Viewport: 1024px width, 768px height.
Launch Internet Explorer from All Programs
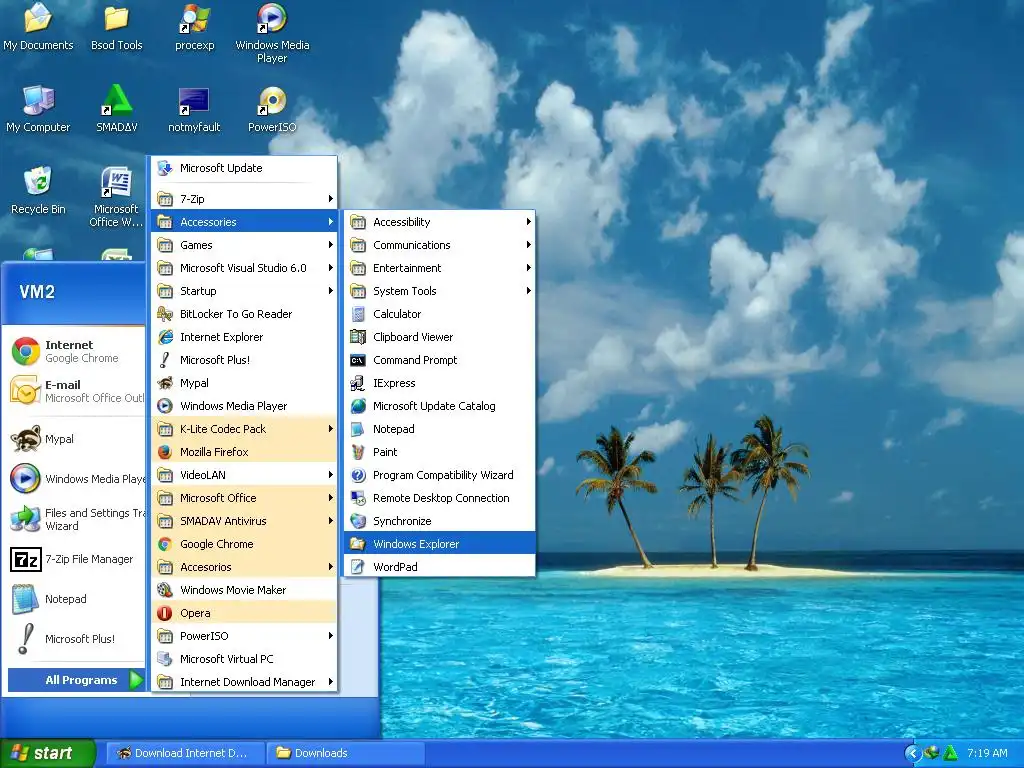244,337
